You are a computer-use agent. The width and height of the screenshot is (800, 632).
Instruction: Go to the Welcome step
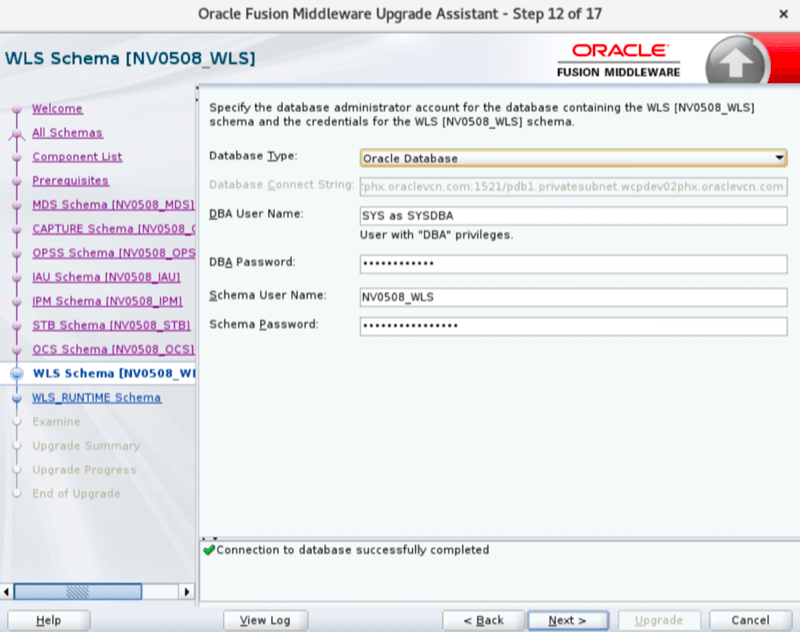point(57,109)
